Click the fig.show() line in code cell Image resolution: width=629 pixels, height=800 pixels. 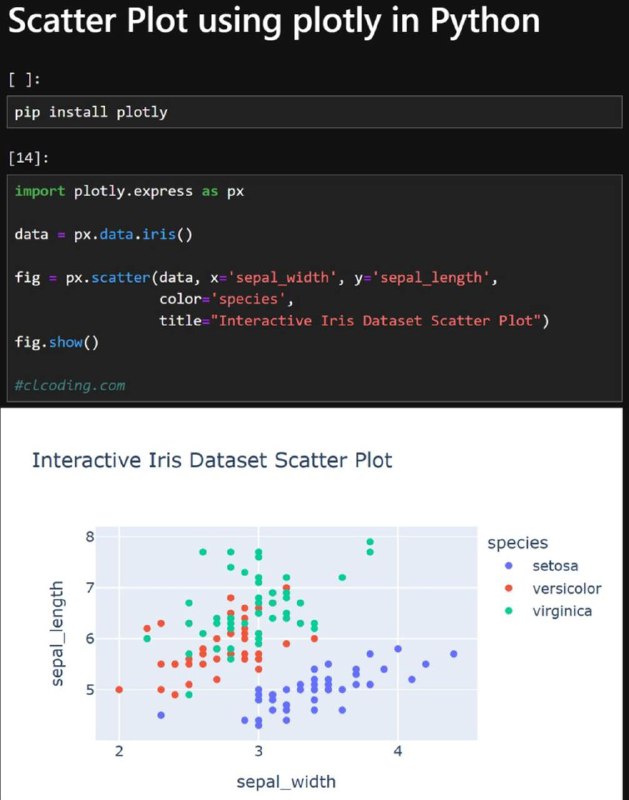point(57,342)
